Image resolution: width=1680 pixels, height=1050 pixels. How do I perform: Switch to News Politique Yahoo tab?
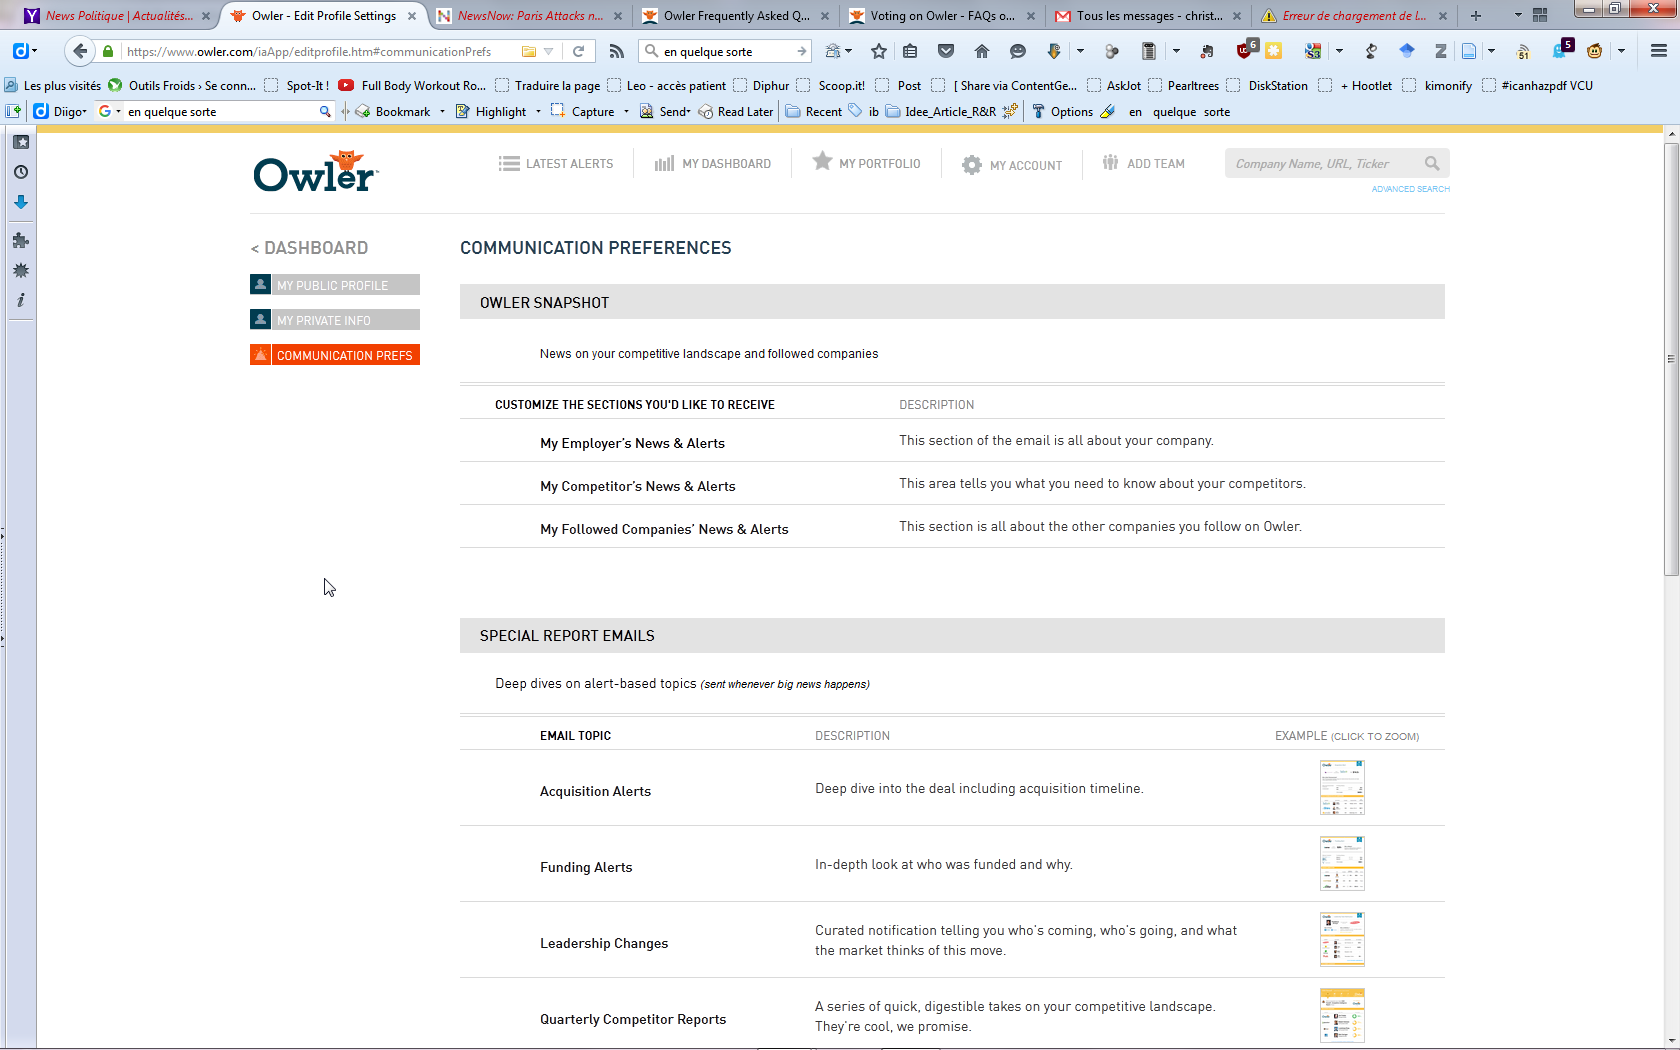(118, 15)
